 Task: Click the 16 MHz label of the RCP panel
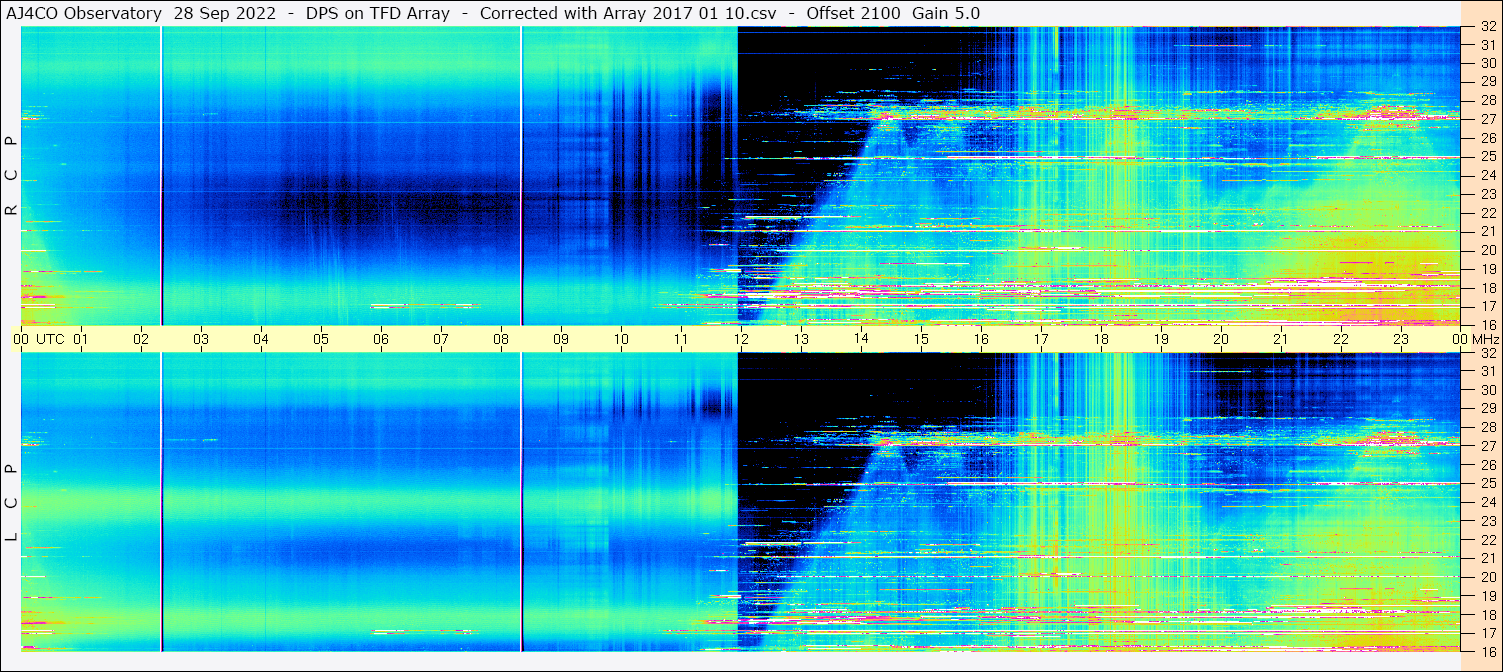pos(1487,324)
